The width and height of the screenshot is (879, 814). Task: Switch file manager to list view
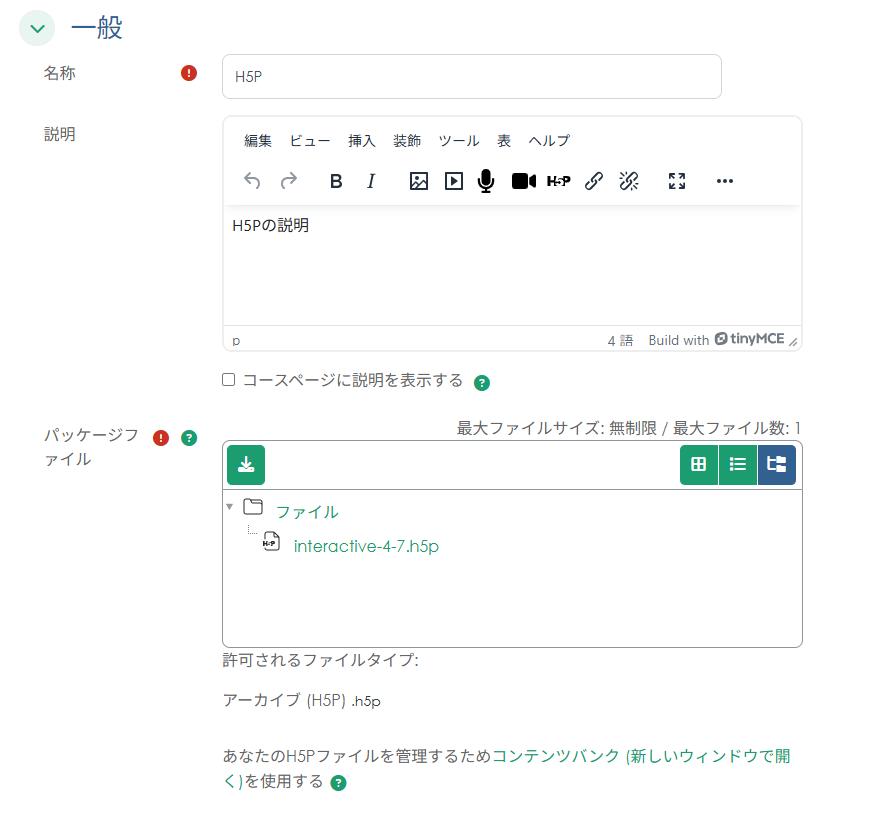tap(738, 464)
